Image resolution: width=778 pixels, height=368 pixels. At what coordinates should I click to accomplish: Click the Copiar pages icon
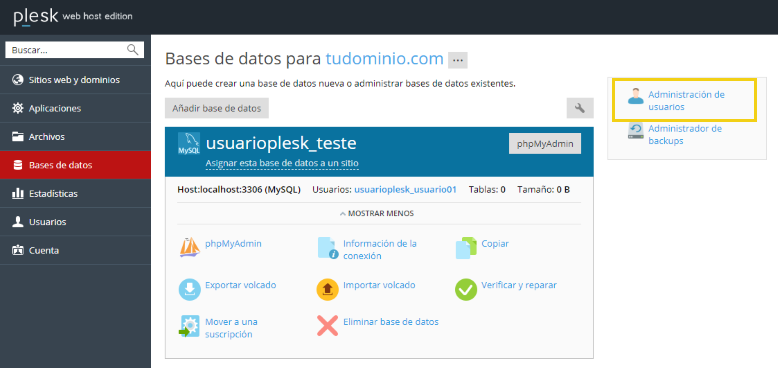point(466,247)
